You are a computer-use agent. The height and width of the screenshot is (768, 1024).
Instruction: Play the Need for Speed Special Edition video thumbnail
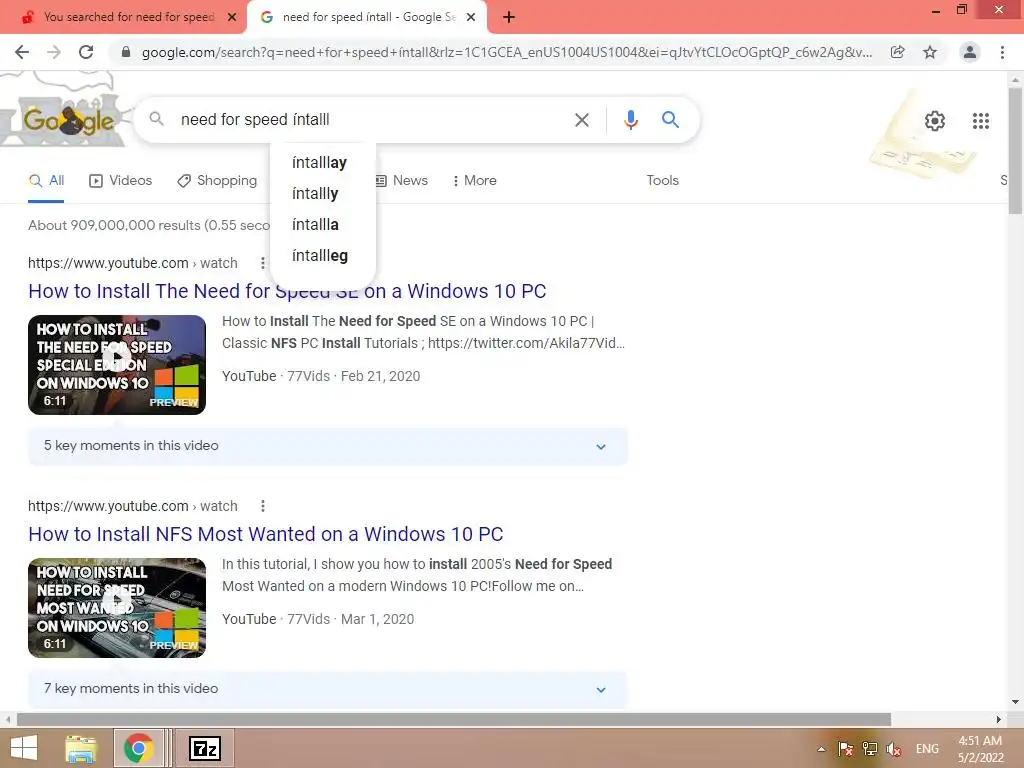[117, 365]
